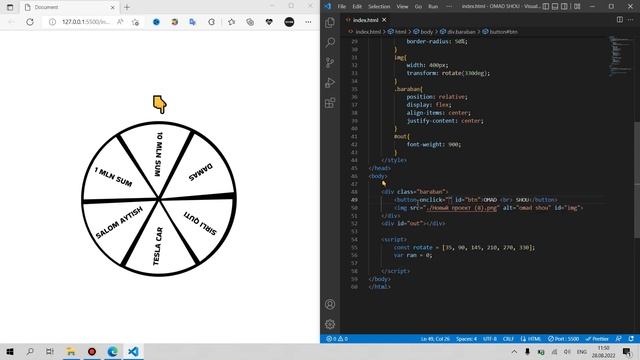Screen dimensions: 640x360
Task: Click the minimap in the editor
Action: point(620,55)
